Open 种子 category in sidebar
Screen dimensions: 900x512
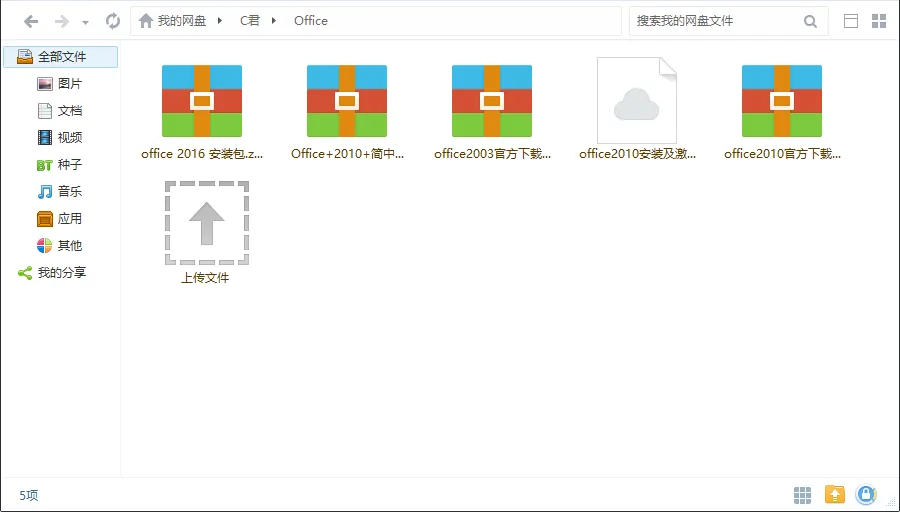[61, 165]
